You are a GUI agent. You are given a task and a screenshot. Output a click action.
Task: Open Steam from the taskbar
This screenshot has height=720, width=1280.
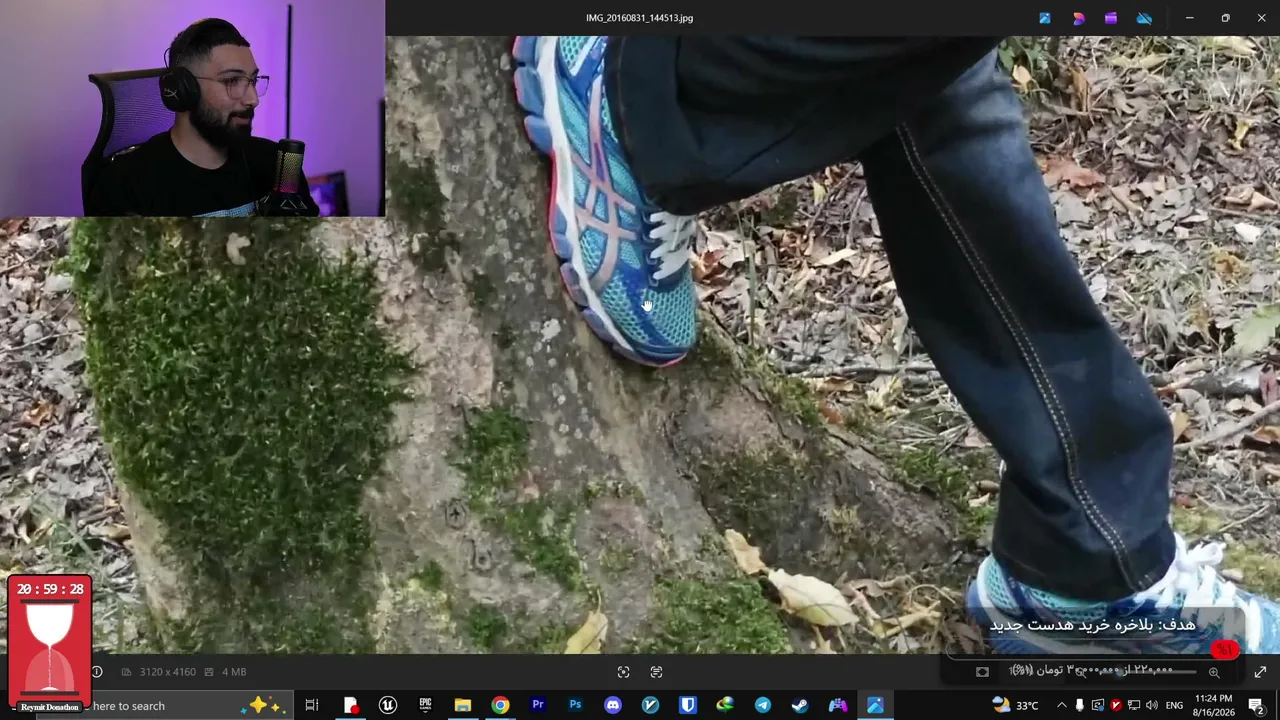pos(800,706)
